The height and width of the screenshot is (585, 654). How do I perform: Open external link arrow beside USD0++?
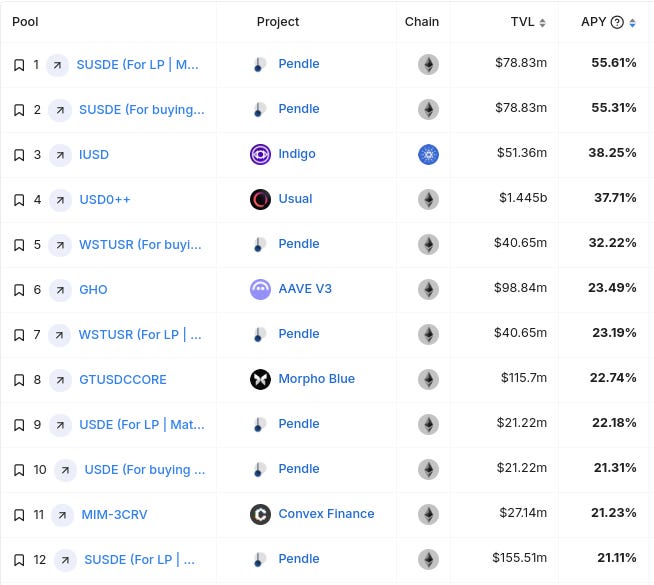(x=60, y=200)
